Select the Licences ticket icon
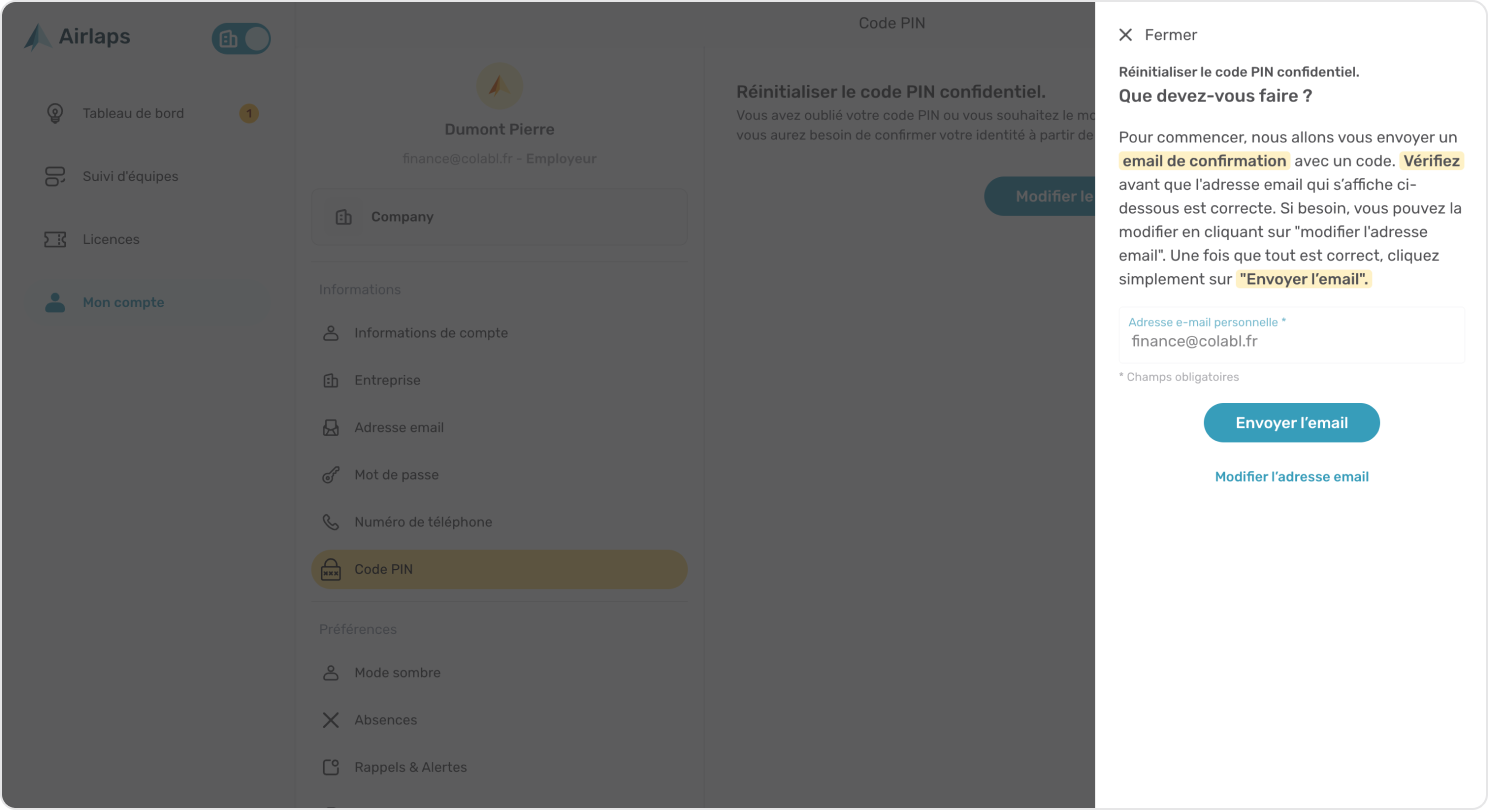Screen dimensions: 1488x810 coord(55,239)
